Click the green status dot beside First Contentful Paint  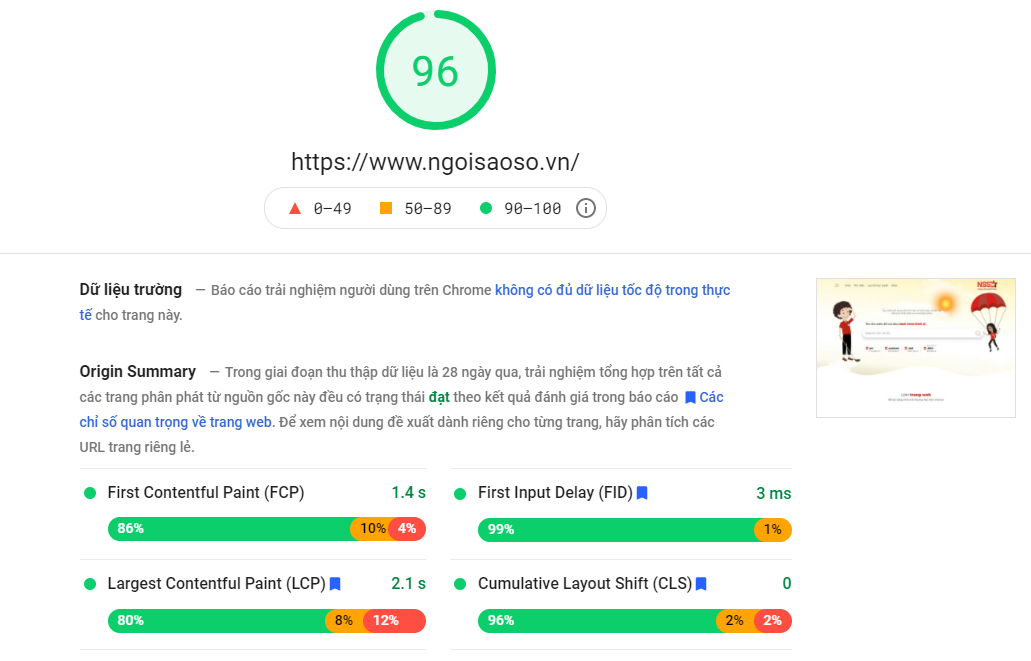pyautogui.click(x=91, y=492)
